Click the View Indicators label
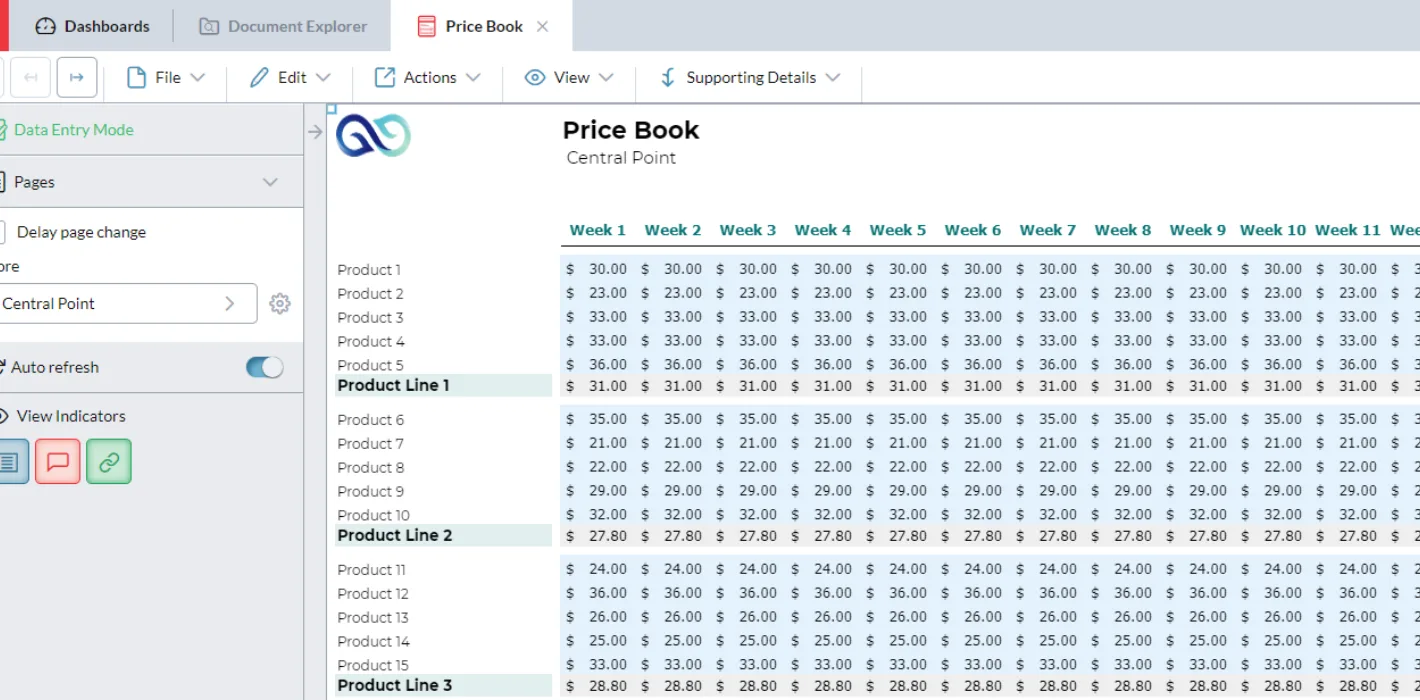Viewport: 1420px width, 700px height. coord(71,416)
